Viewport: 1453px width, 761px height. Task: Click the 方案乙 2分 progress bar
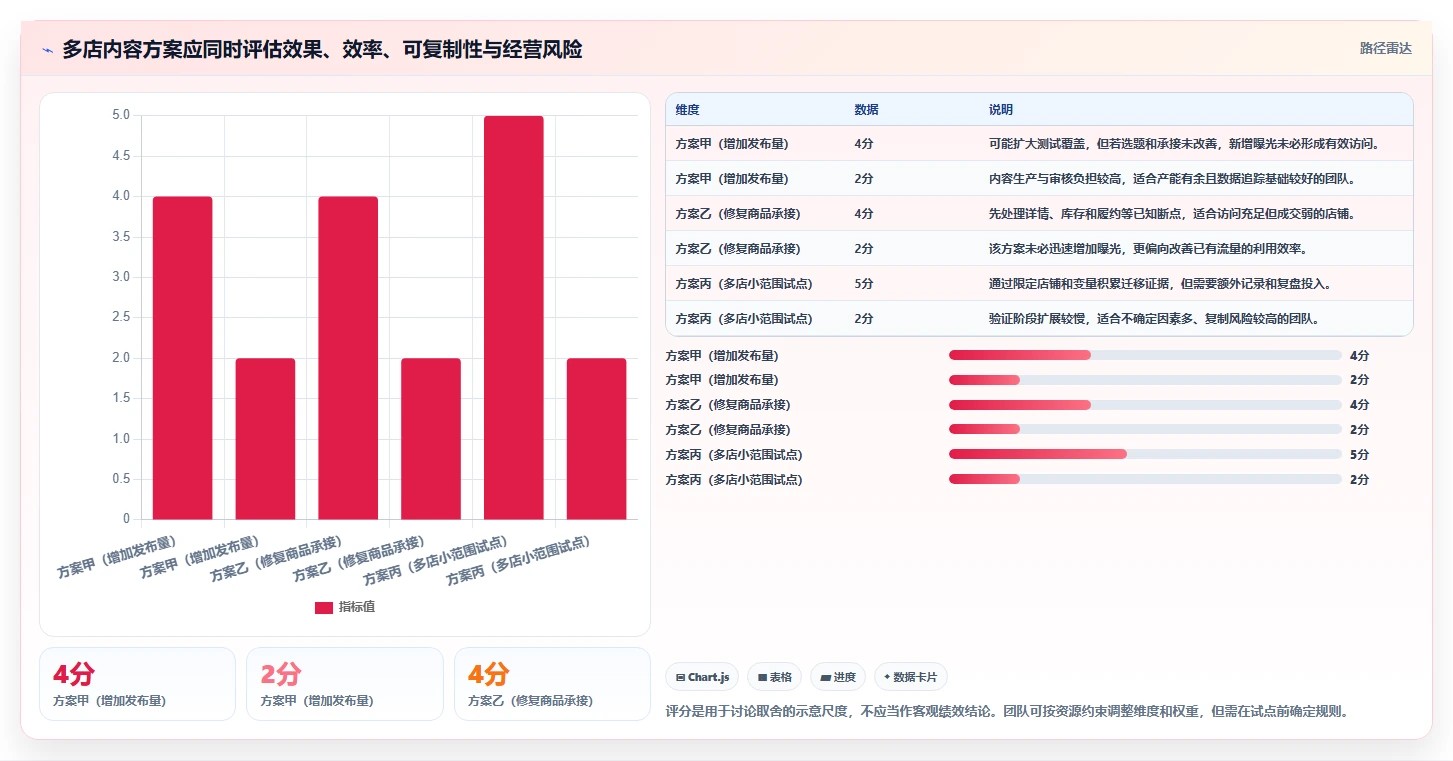tap(1145, 429)
